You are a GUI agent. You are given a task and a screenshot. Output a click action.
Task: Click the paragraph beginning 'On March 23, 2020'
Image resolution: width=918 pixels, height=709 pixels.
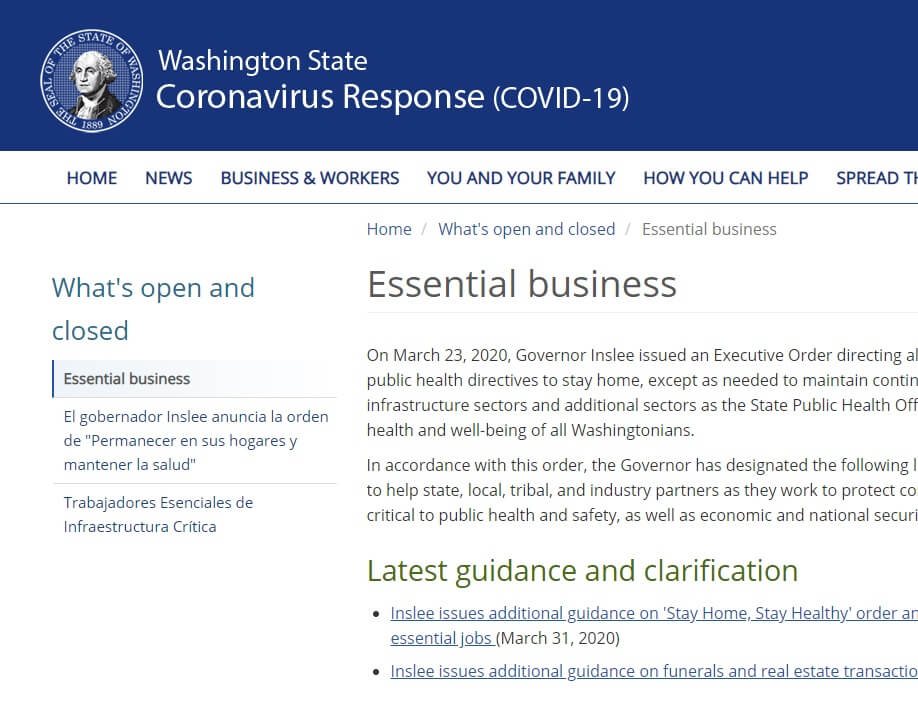tap(641, 393)
